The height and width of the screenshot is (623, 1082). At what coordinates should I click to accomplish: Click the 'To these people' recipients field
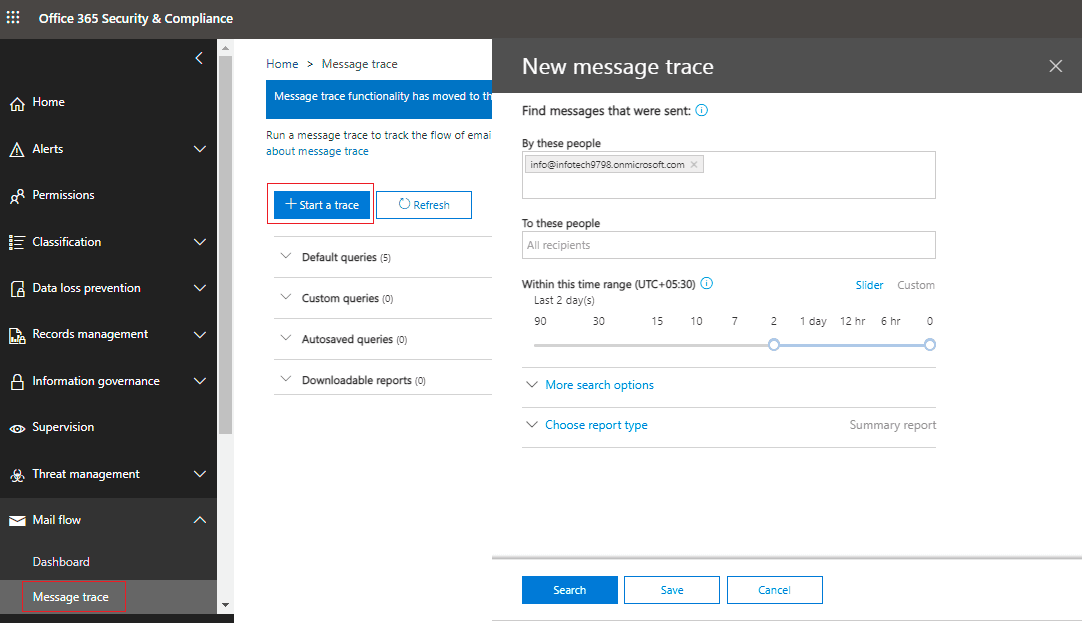(728, 245)
